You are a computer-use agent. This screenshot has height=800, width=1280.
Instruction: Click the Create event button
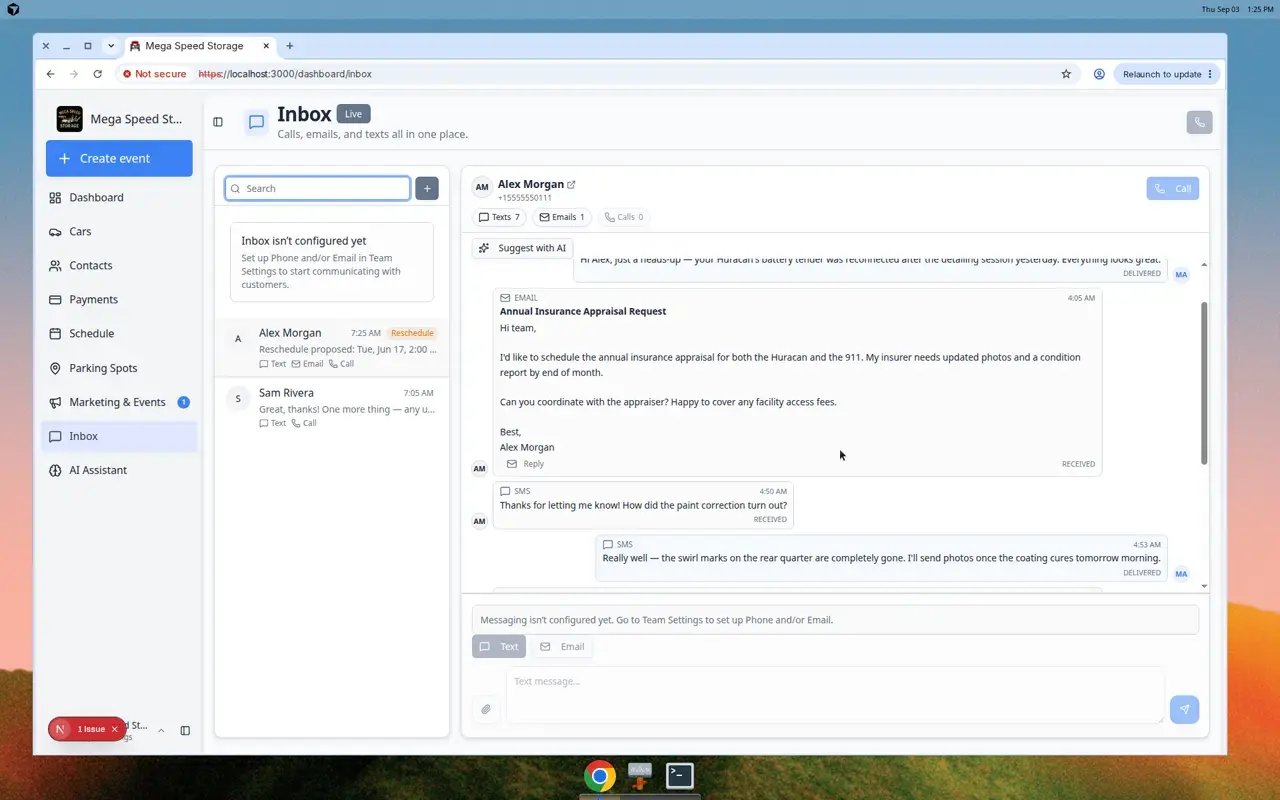point(119,158)
